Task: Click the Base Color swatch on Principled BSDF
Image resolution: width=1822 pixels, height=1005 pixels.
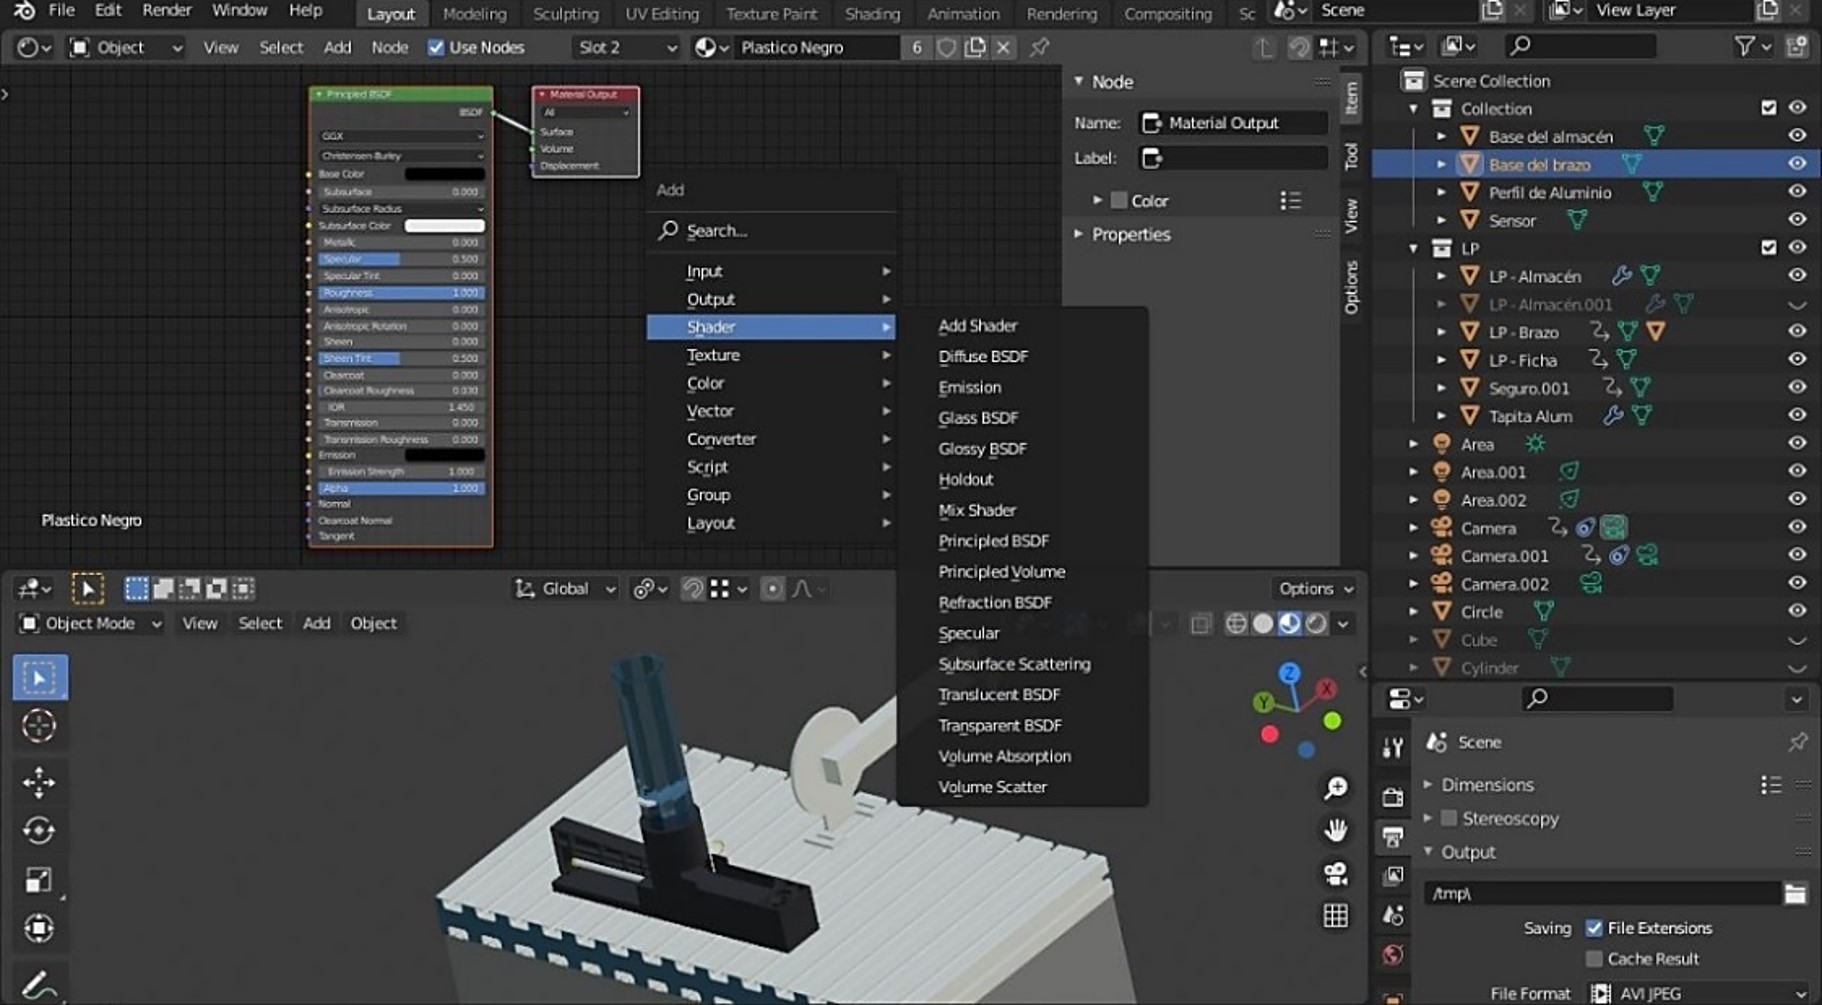Action: click(x=445, y=174)
